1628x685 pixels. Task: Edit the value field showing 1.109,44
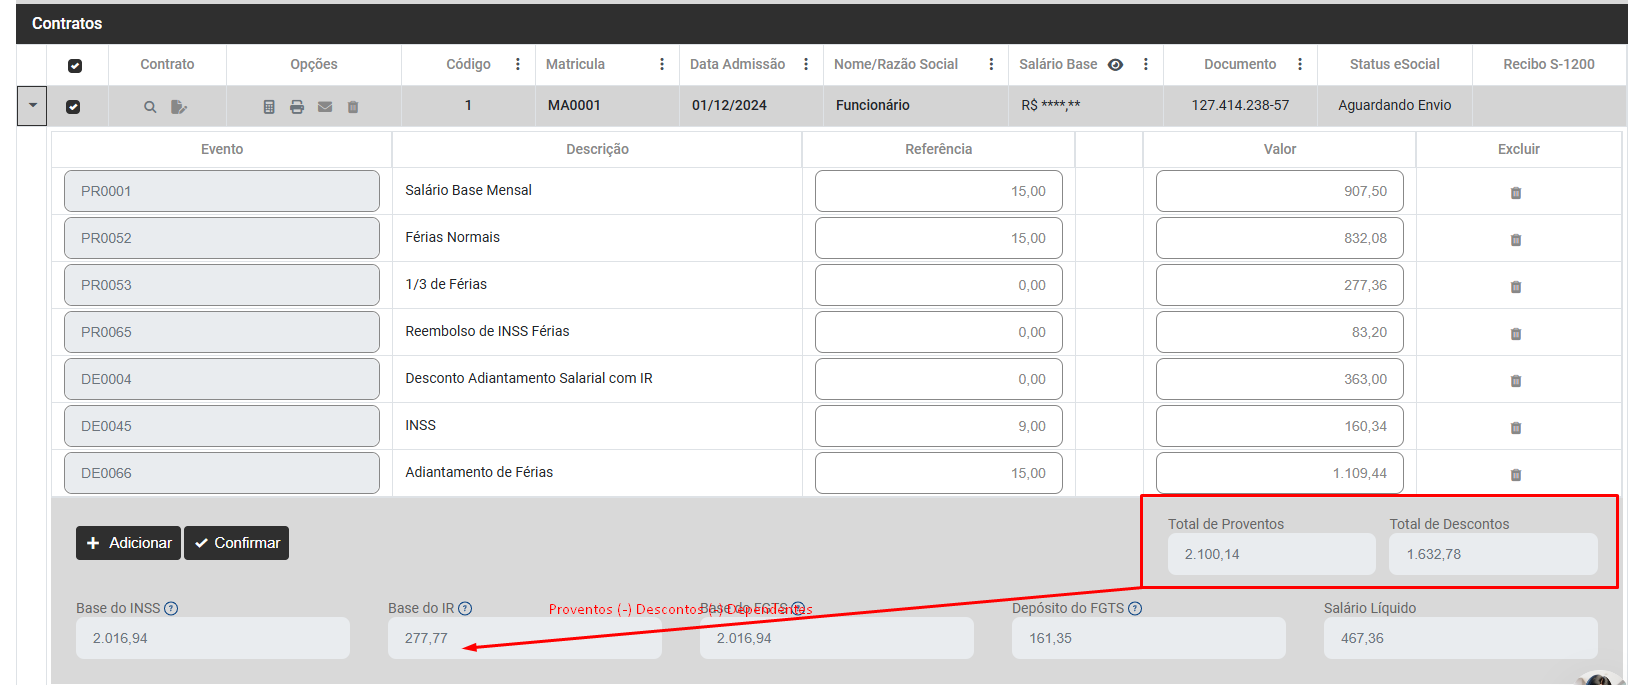[1280, 473]
